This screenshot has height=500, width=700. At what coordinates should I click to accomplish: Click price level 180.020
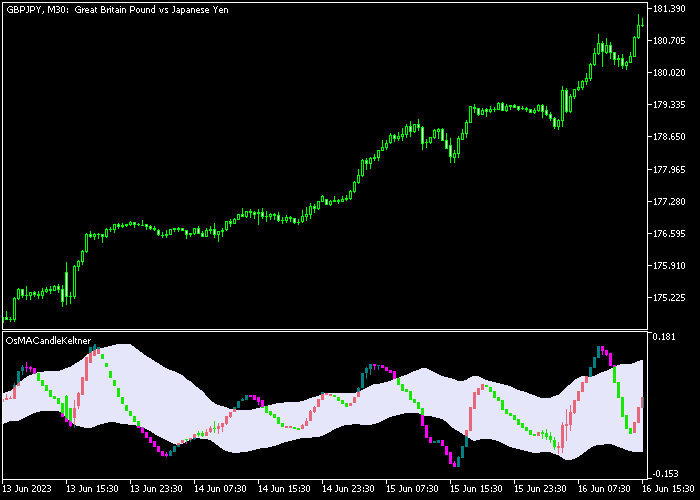[x=669, y=72]
